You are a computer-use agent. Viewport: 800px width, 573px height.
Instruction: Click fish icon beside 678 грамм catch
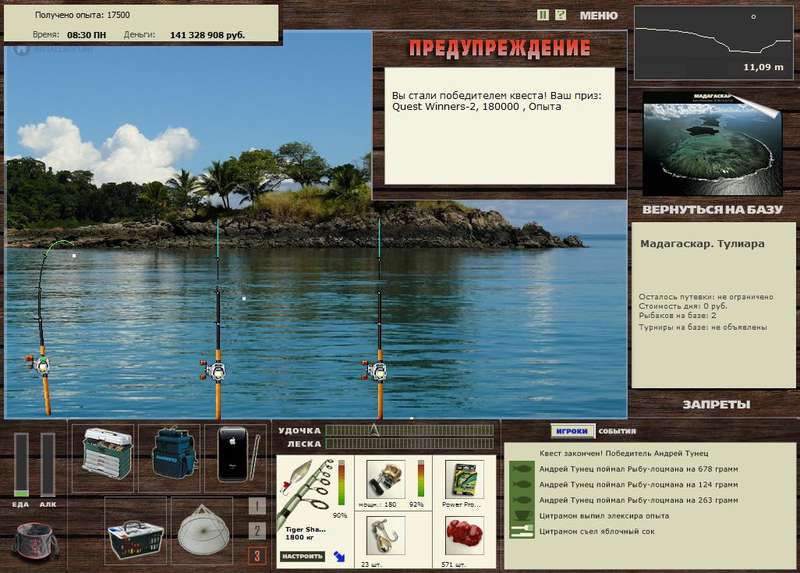tap(521, 469)
